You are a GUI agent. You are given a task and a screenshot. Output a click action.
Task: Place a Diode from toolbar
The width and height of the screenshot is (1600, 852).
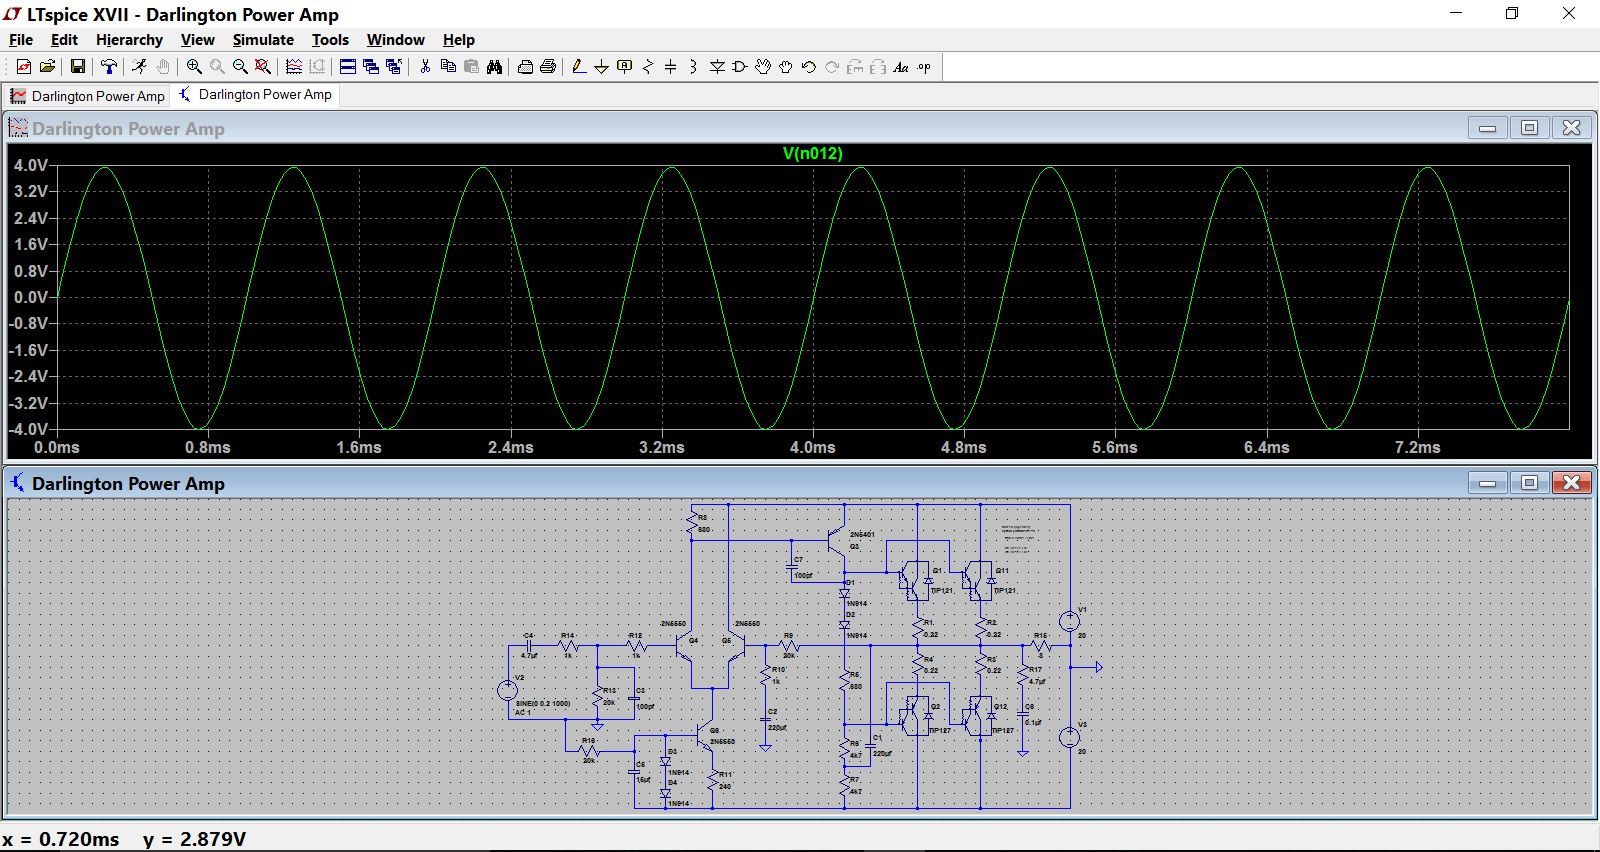click(717, 67)
